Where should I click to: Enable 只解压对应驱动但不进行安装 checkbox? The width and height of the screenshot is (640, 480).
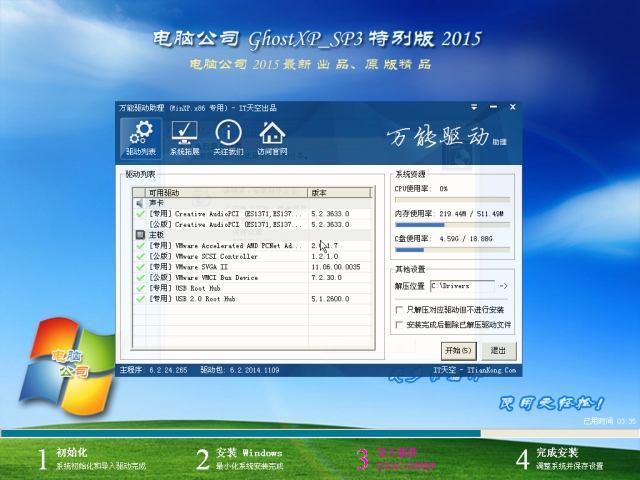coord(400,310)
